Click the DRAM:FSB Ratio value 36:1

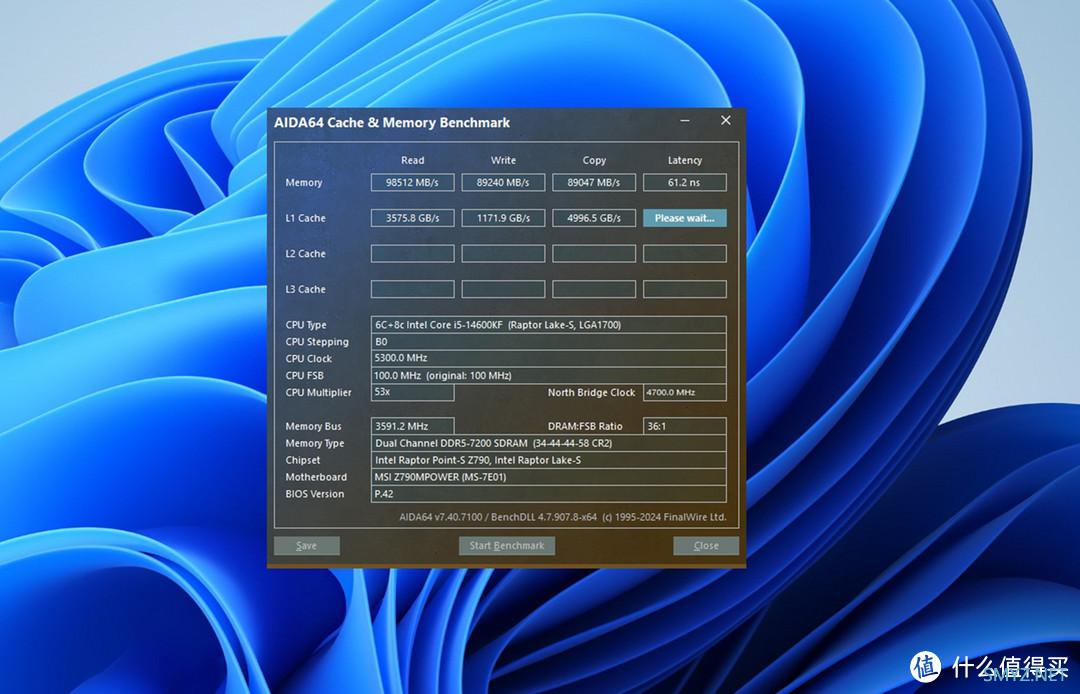(685, 426)
